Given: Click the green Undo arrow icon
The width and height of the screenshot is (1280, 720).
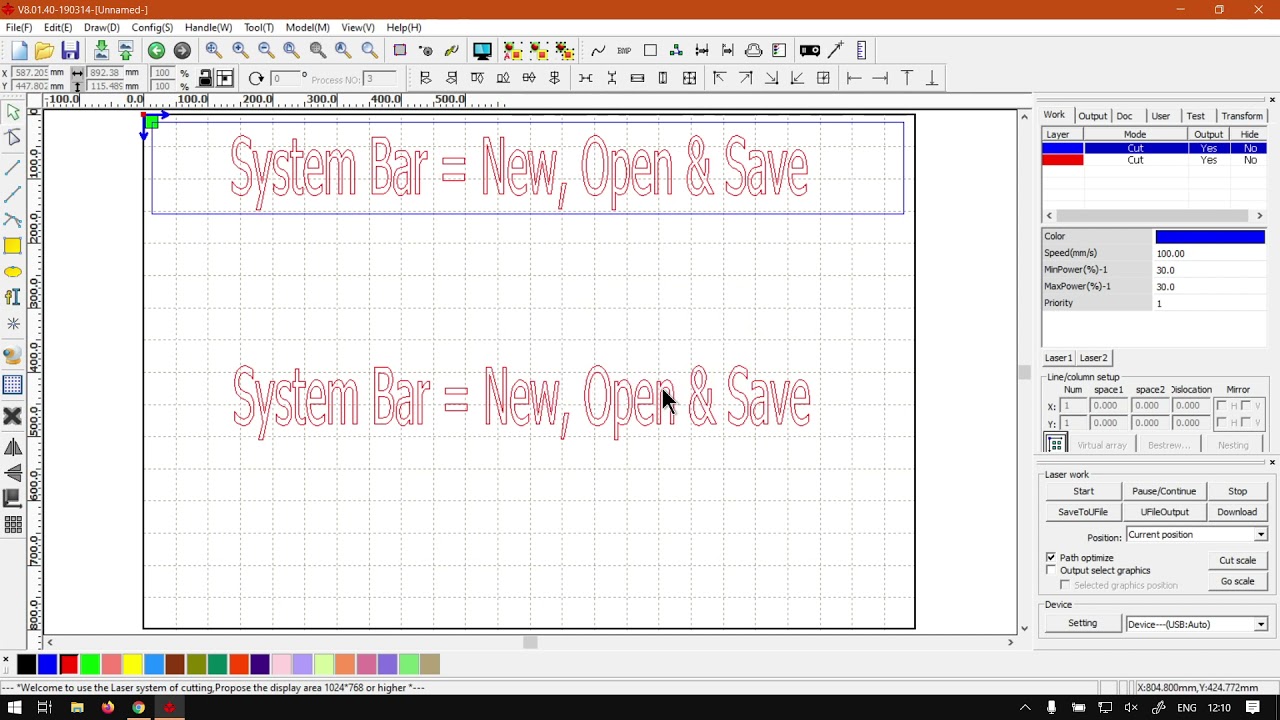Looking at the screenshot, I should pyautogui.click(x=156, y=51).
